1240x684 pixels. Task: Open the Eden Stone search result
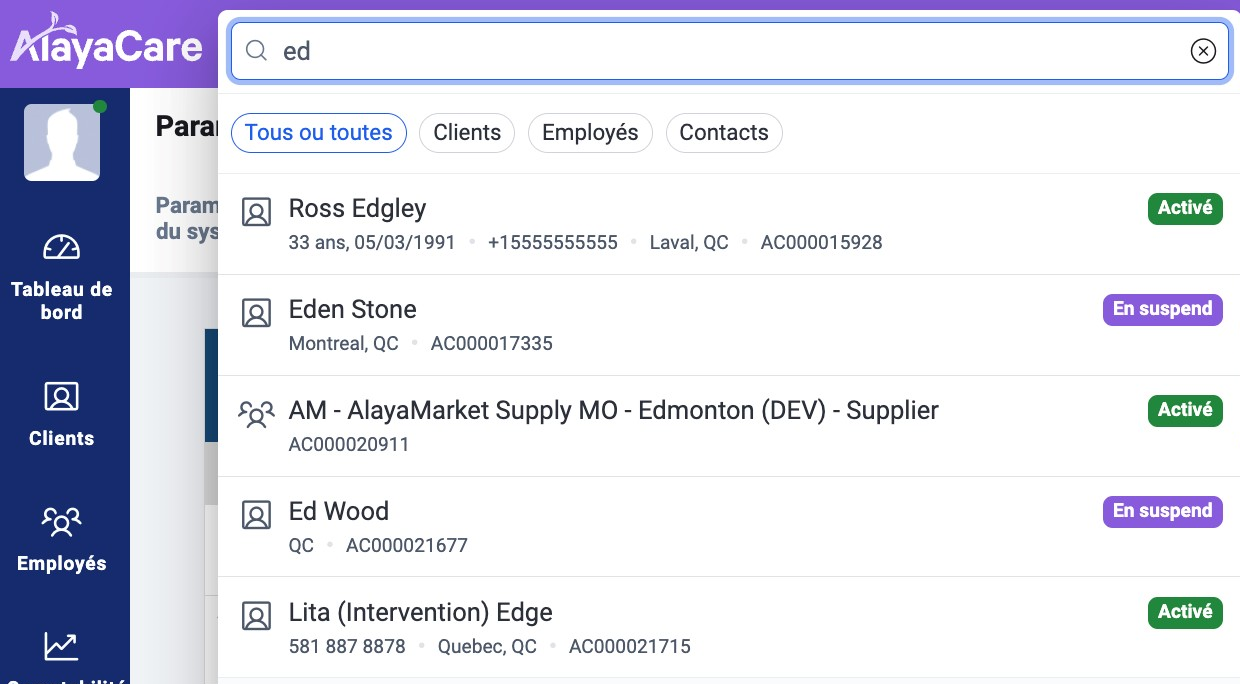[x=352, y=309]
